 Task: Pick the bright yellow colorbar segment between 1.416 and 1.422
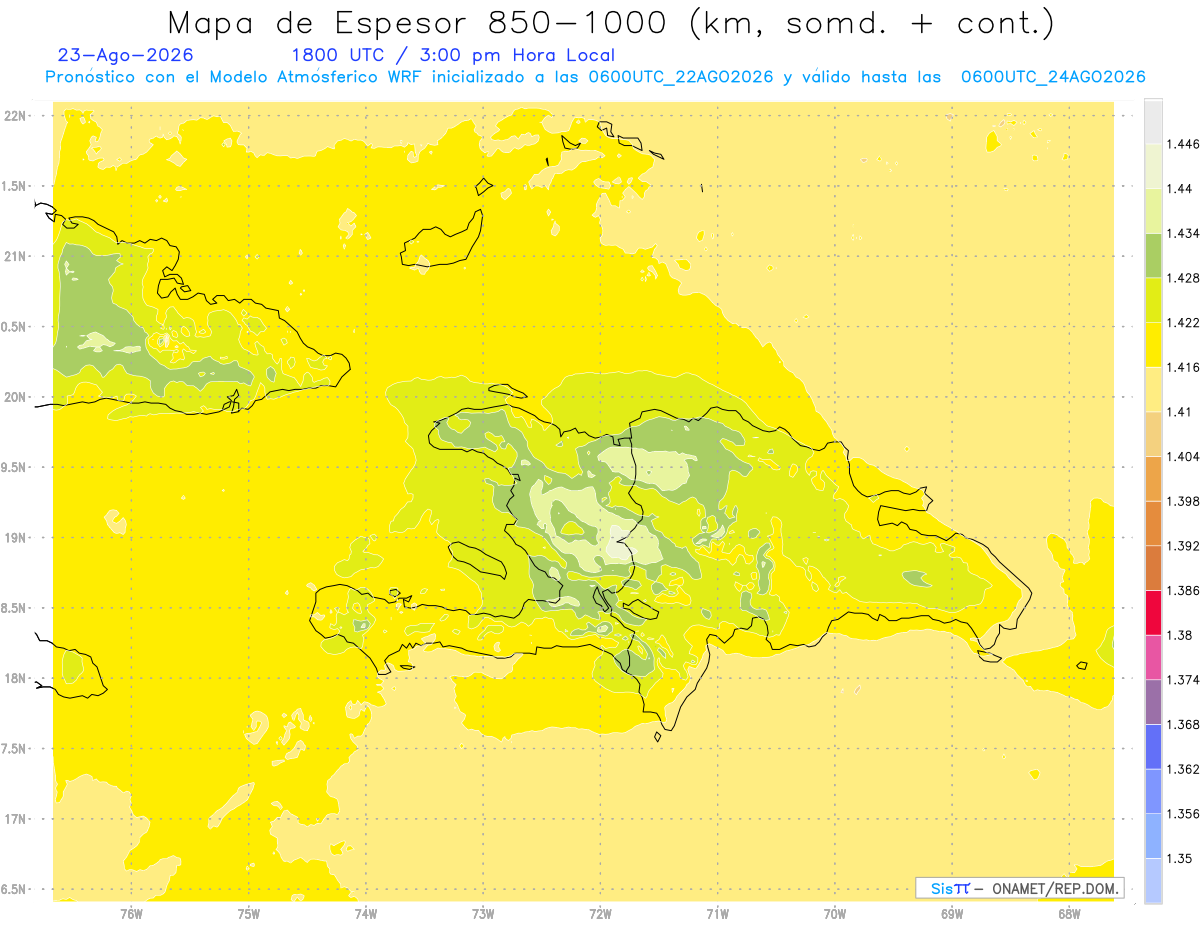click(x=1153, y=345)
